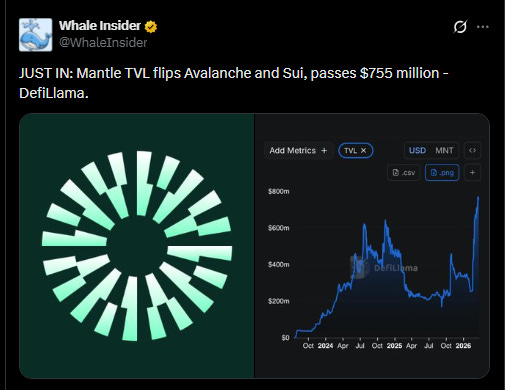Download the chart as .png
505x390 pixels.
coord(442,172)
